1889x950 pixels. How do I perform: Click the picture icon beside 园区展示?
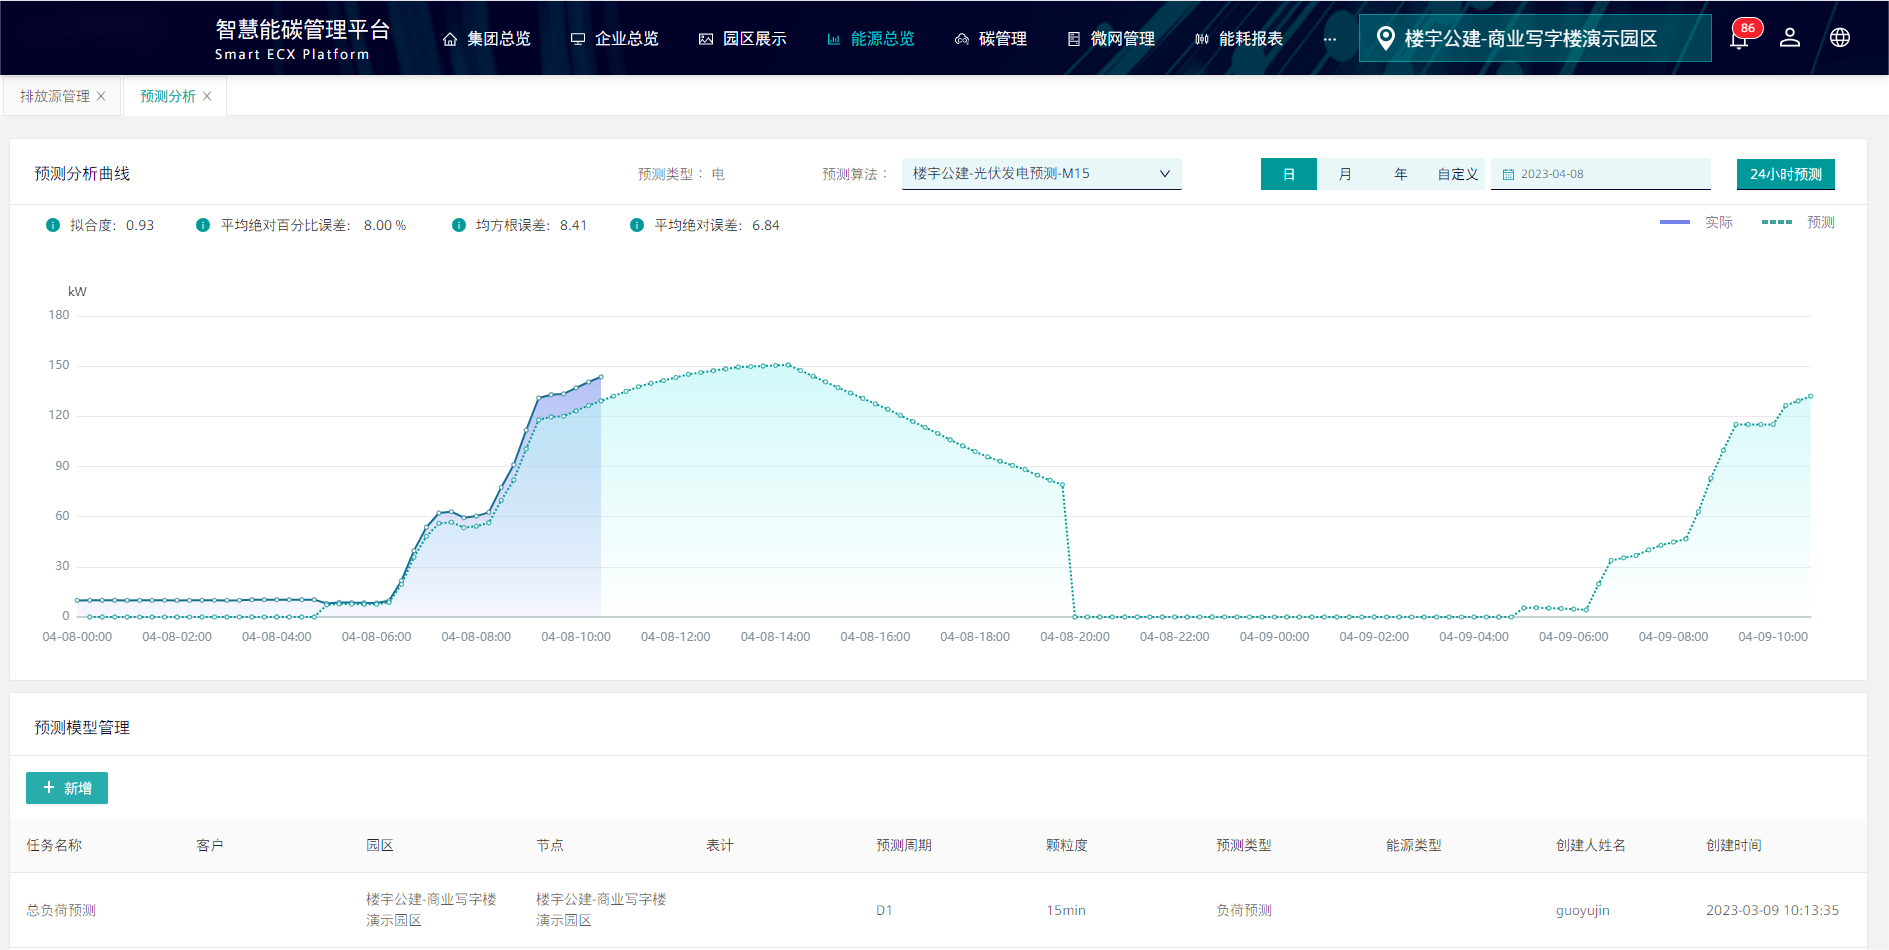(706, 39)
